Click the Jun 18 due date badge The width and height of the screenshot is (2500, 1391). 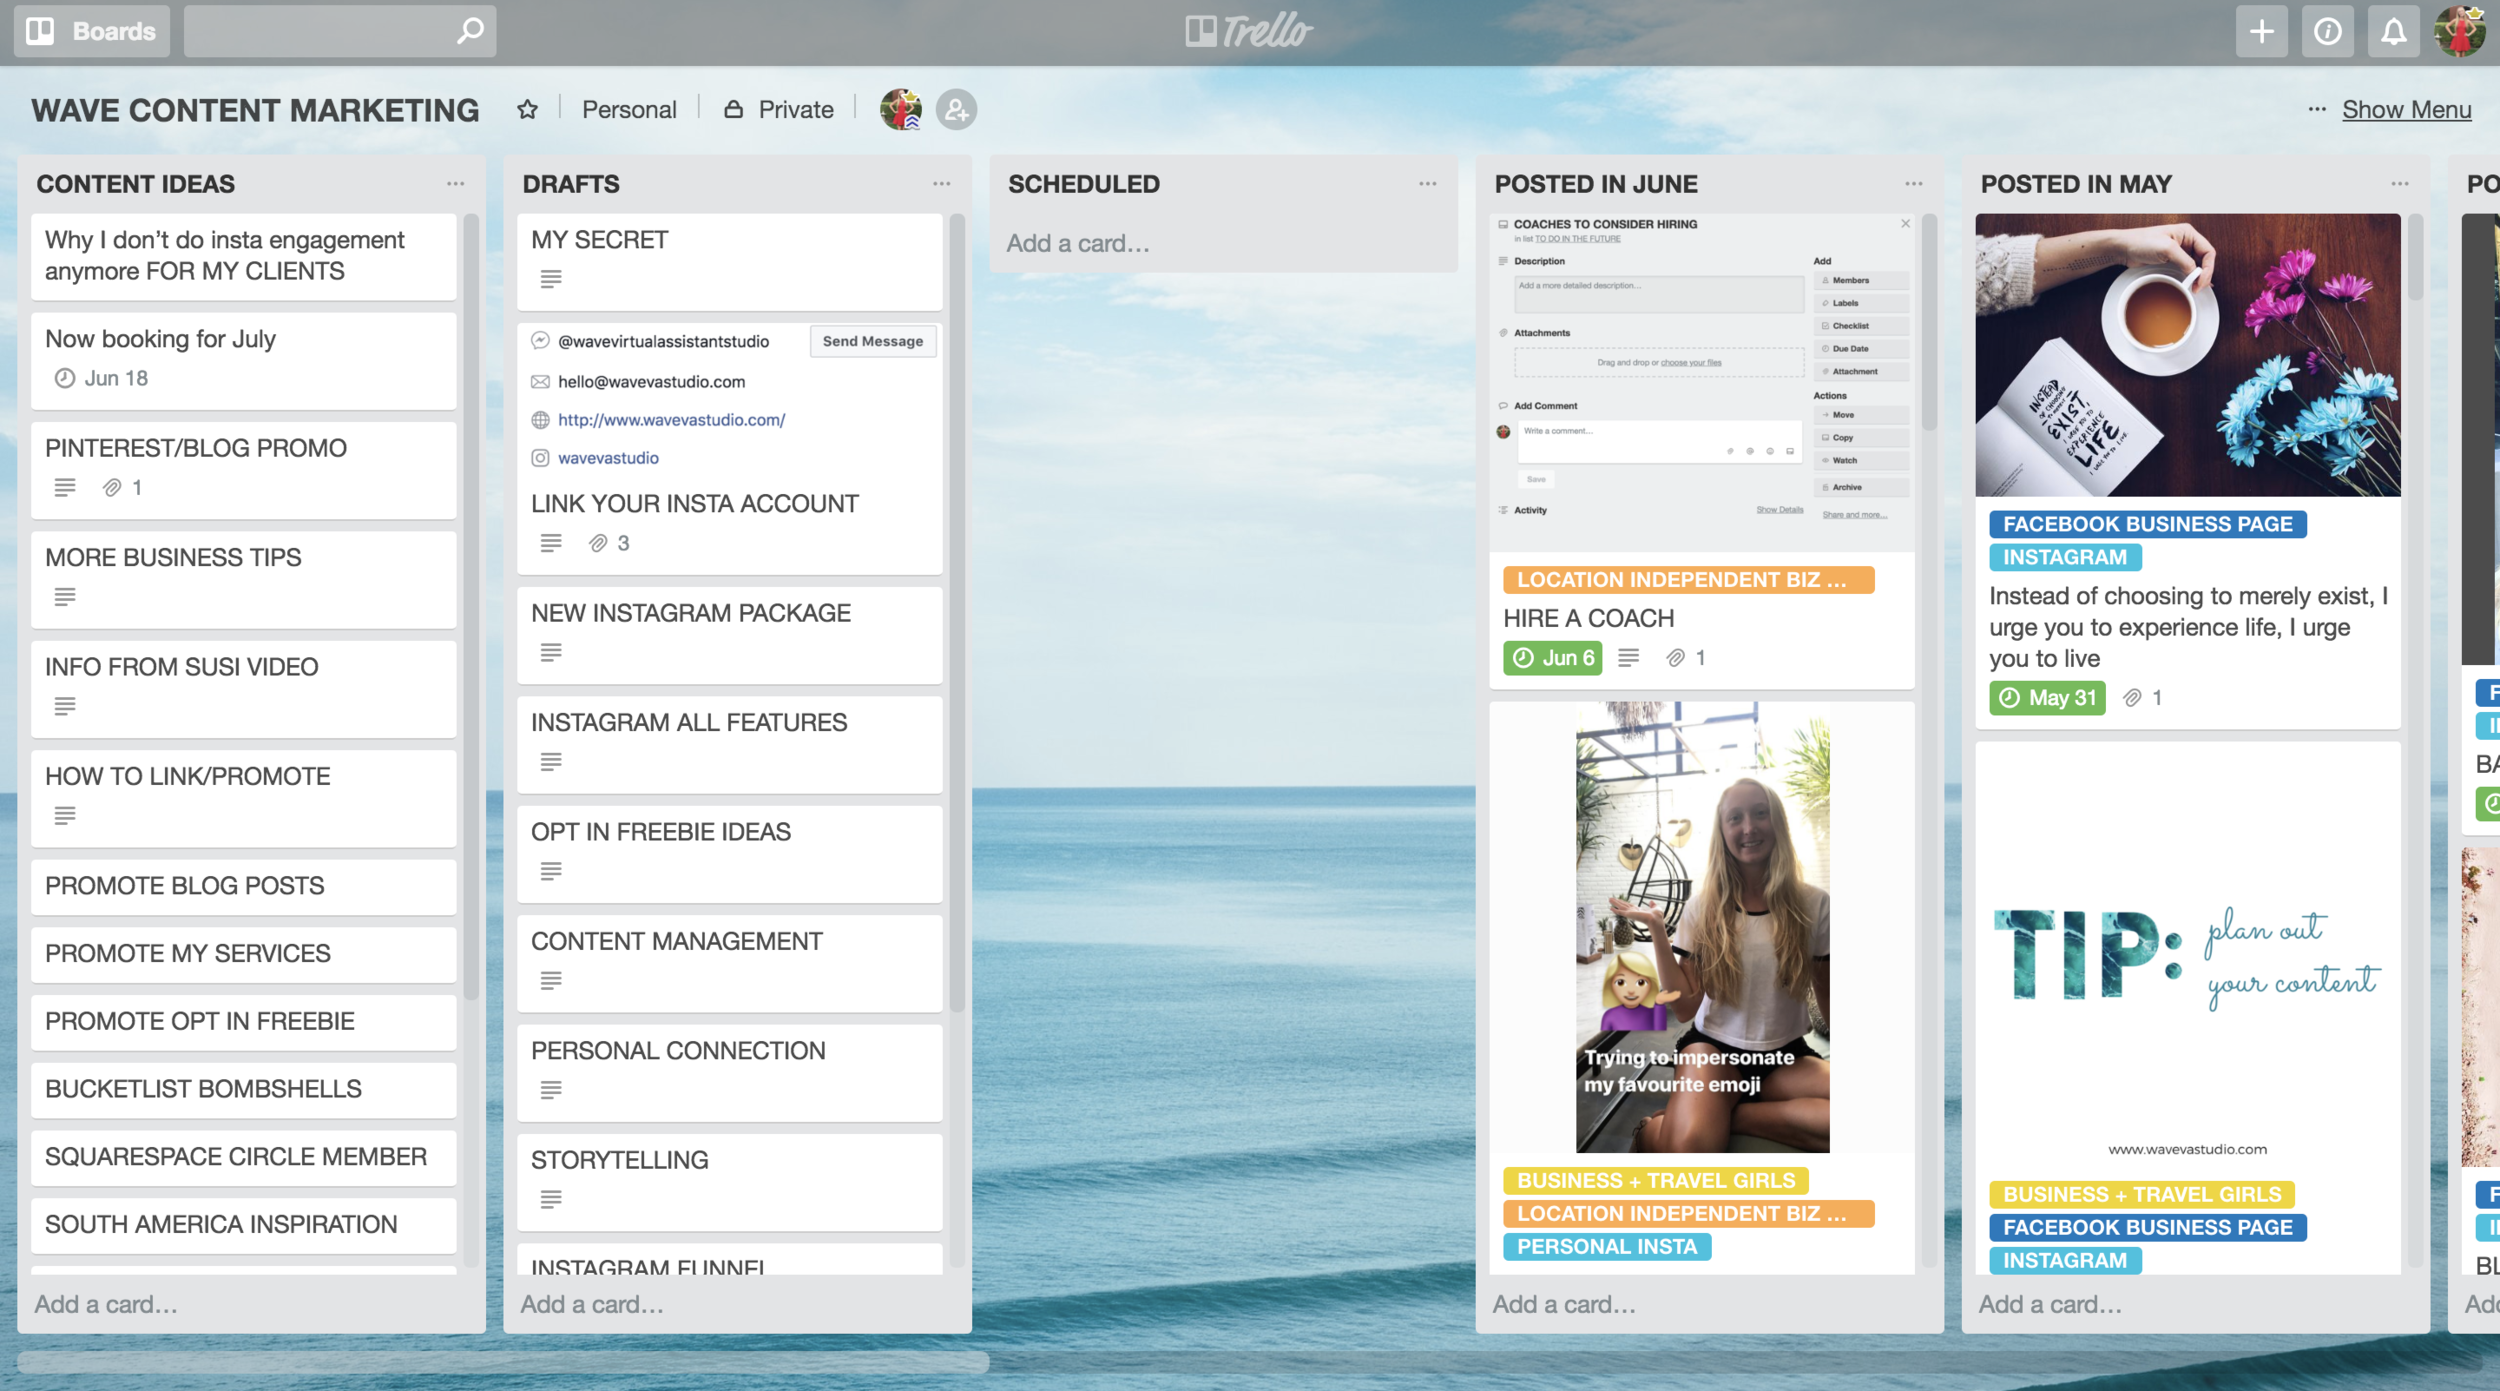(101, 378)
